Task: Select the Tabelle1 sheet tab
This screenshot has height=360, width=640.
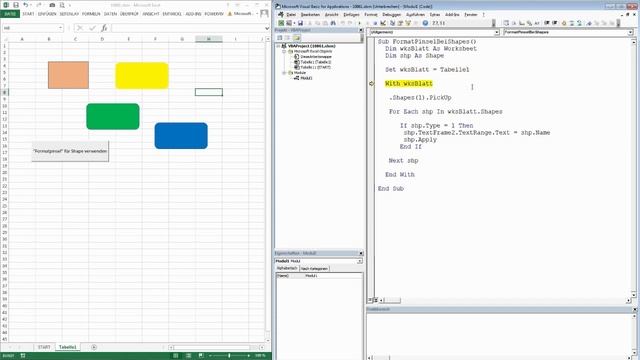Action: (x=67, y=347)
